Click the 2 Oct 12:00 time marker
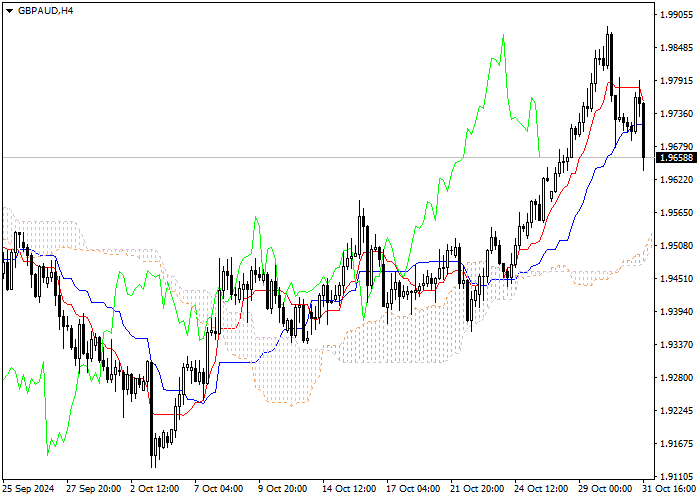 tap(155, 489)
